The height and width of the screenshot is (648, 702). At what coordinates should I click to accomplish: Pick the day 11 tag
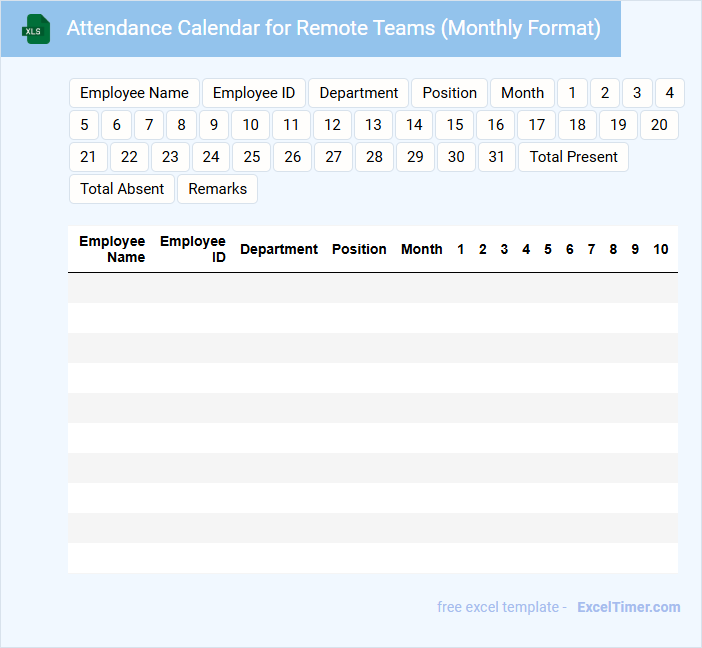(291, 125)
